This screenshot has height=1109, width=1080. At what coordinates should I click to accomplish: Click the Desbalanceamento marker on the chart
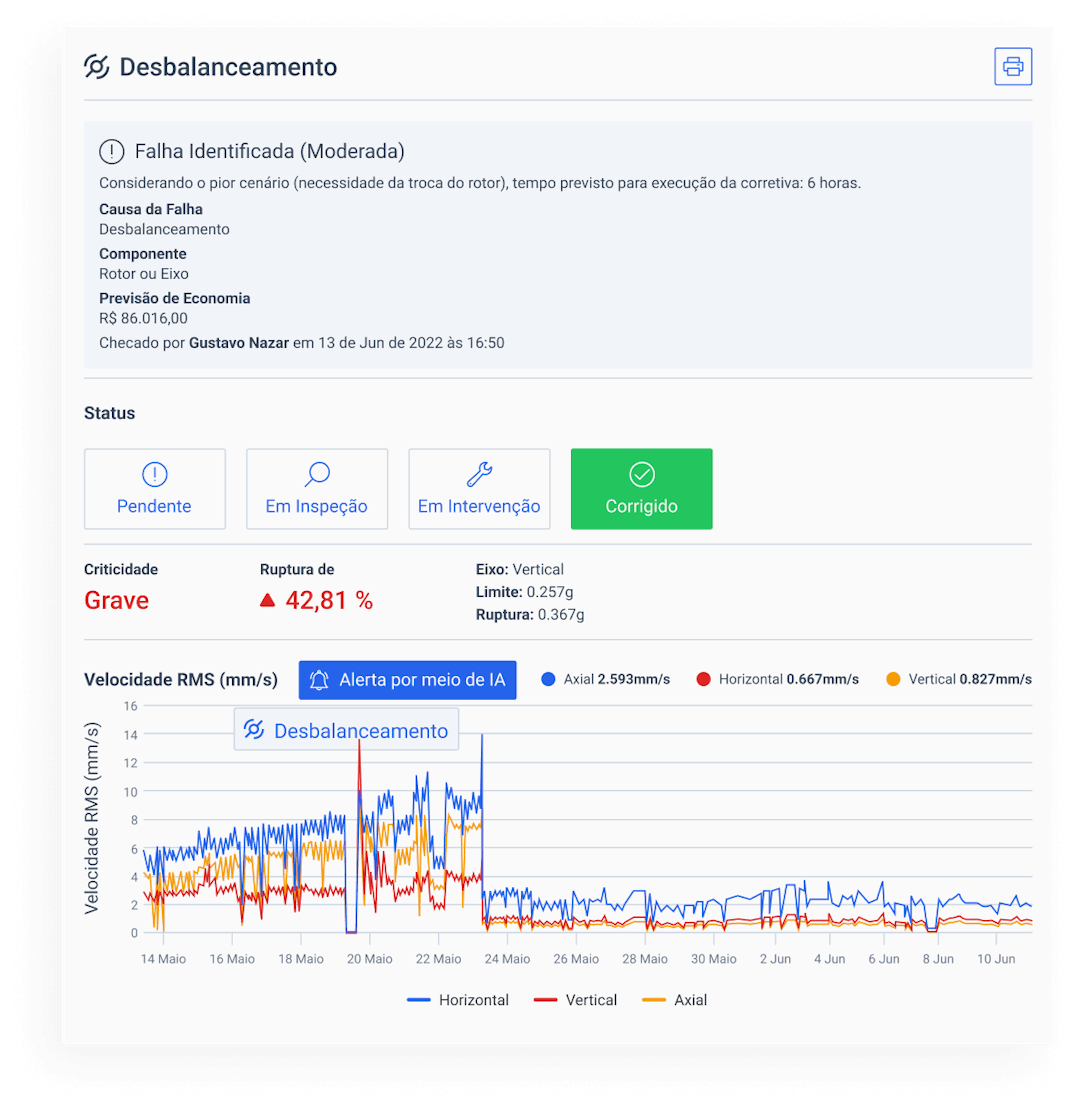(x=346, y=730)
